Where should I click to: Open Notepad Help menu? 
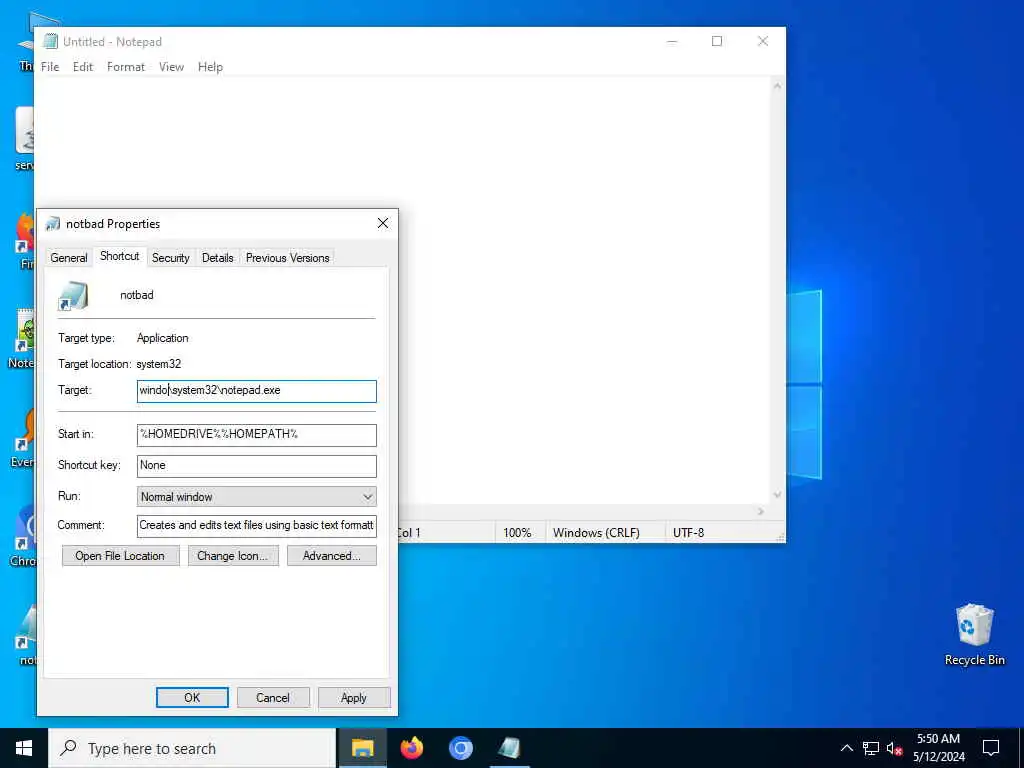tap(210, 67)
